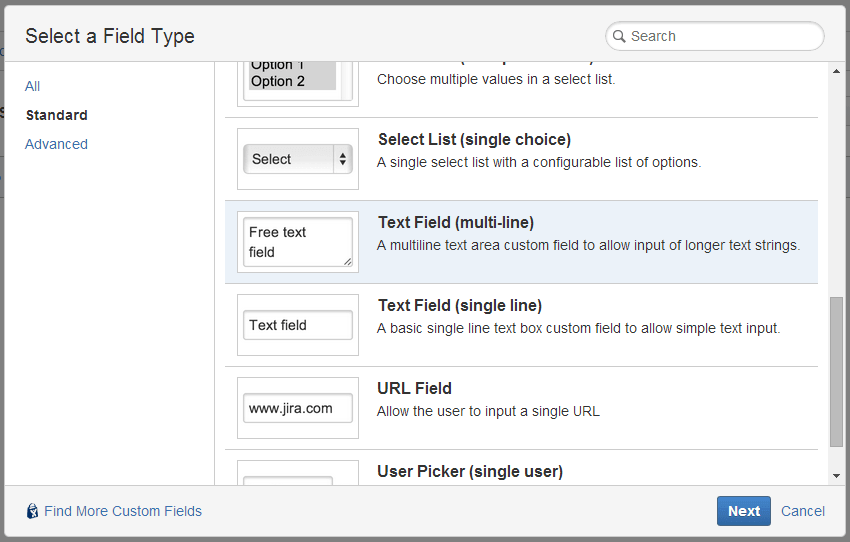Choose the URL Field title
Screen dimensions: 850x542
point(414,388)
